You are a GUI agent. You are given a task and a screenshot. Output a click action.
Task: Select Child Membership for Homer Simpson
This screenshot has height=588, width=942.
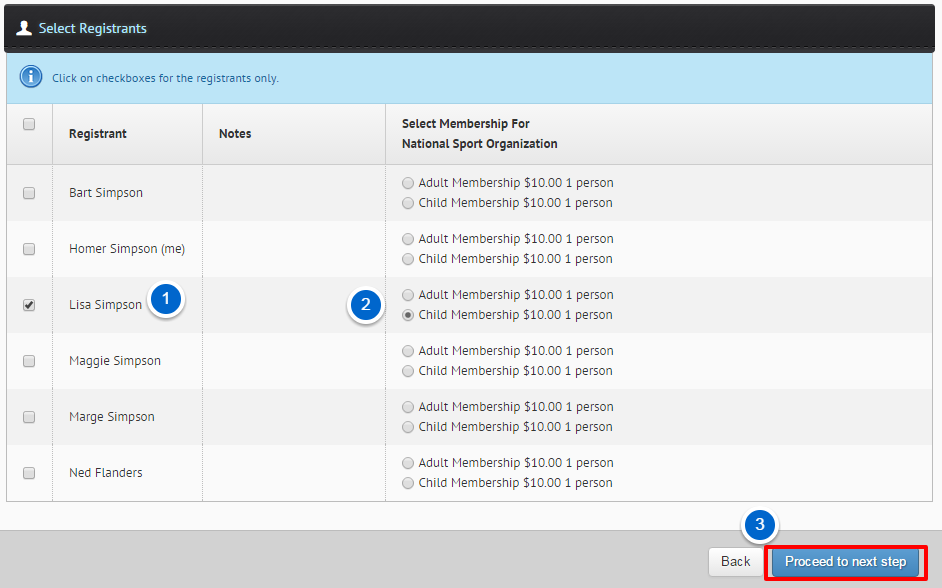[408, 259]
